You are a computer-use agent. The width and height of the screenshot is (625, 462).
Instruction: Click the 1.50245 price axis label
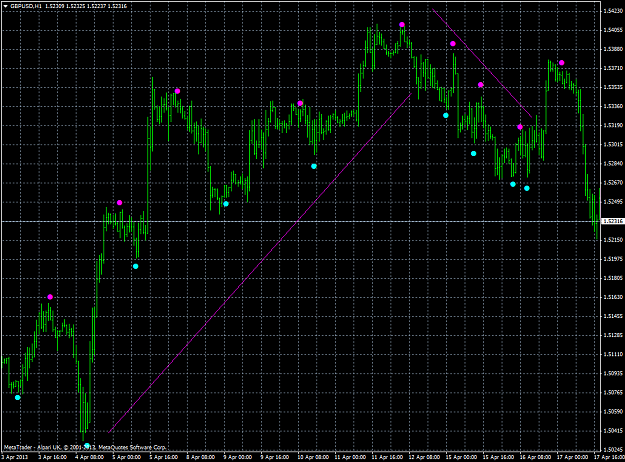point(613,449)
